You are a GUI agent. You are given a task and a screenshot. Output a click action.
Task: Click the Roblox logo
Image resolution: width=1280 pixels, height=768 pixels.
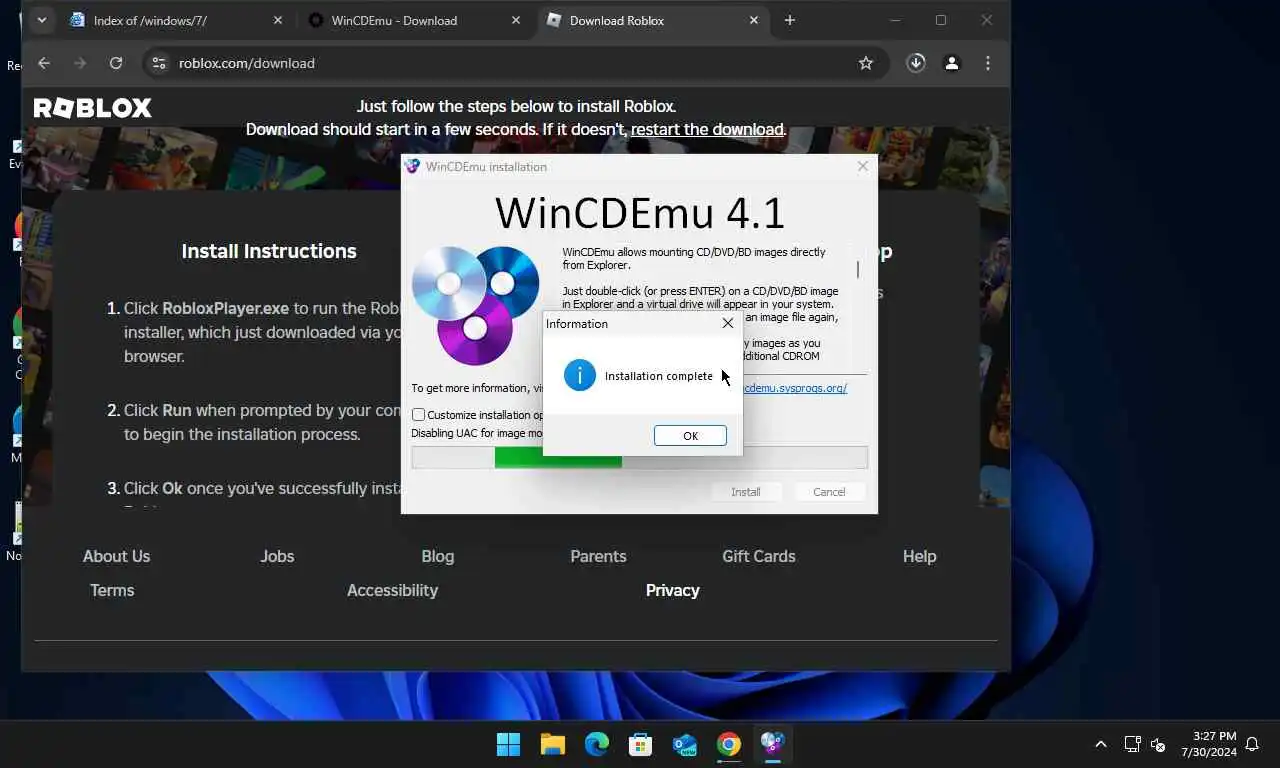tap(93, 108)
